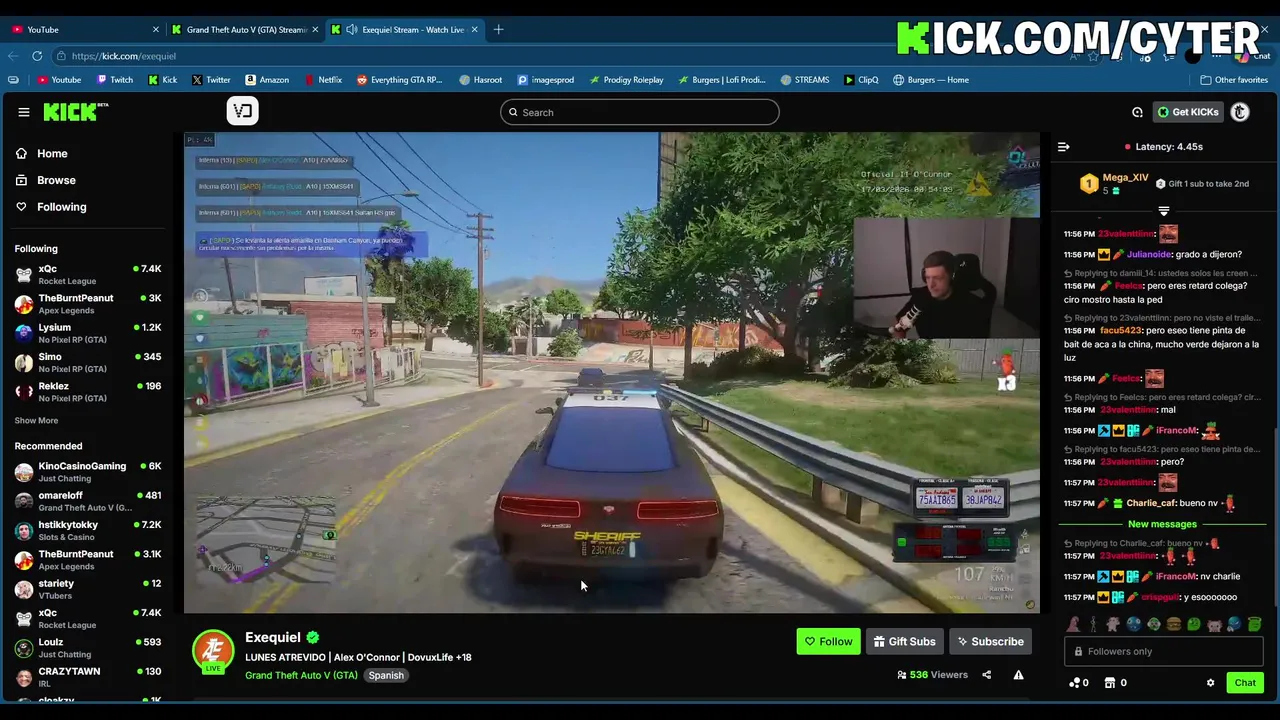Image resolution: width=1280 pixels, height=720 pixels.
Task: Click the green Chat send button
Action: point(1245,683)
